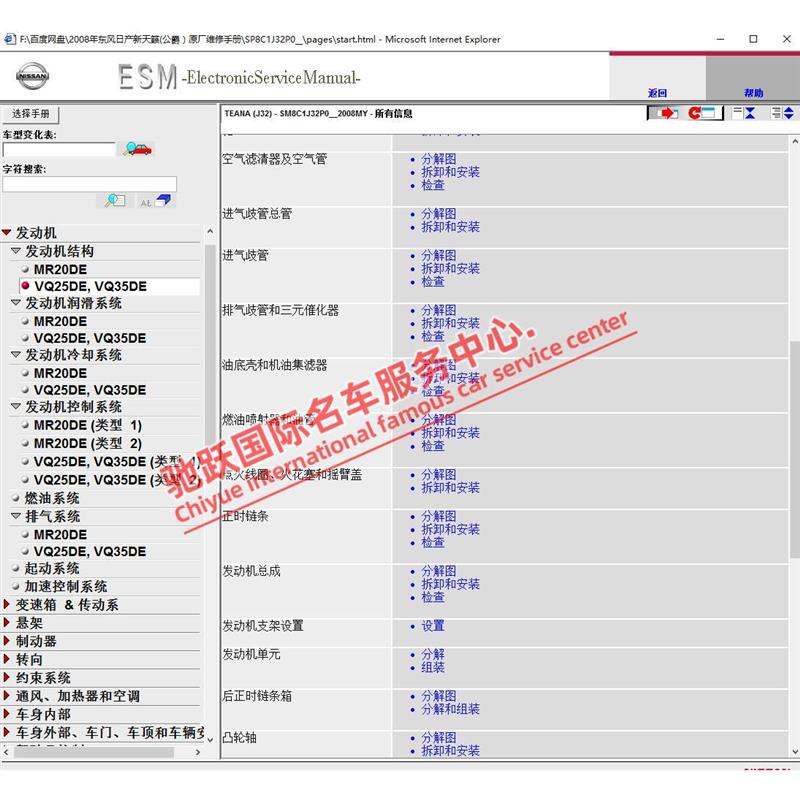The width and height of the screenshot is (800, 800).
Task: Collapse the 发动机控制系统 node
Action: tap(16, 407)
